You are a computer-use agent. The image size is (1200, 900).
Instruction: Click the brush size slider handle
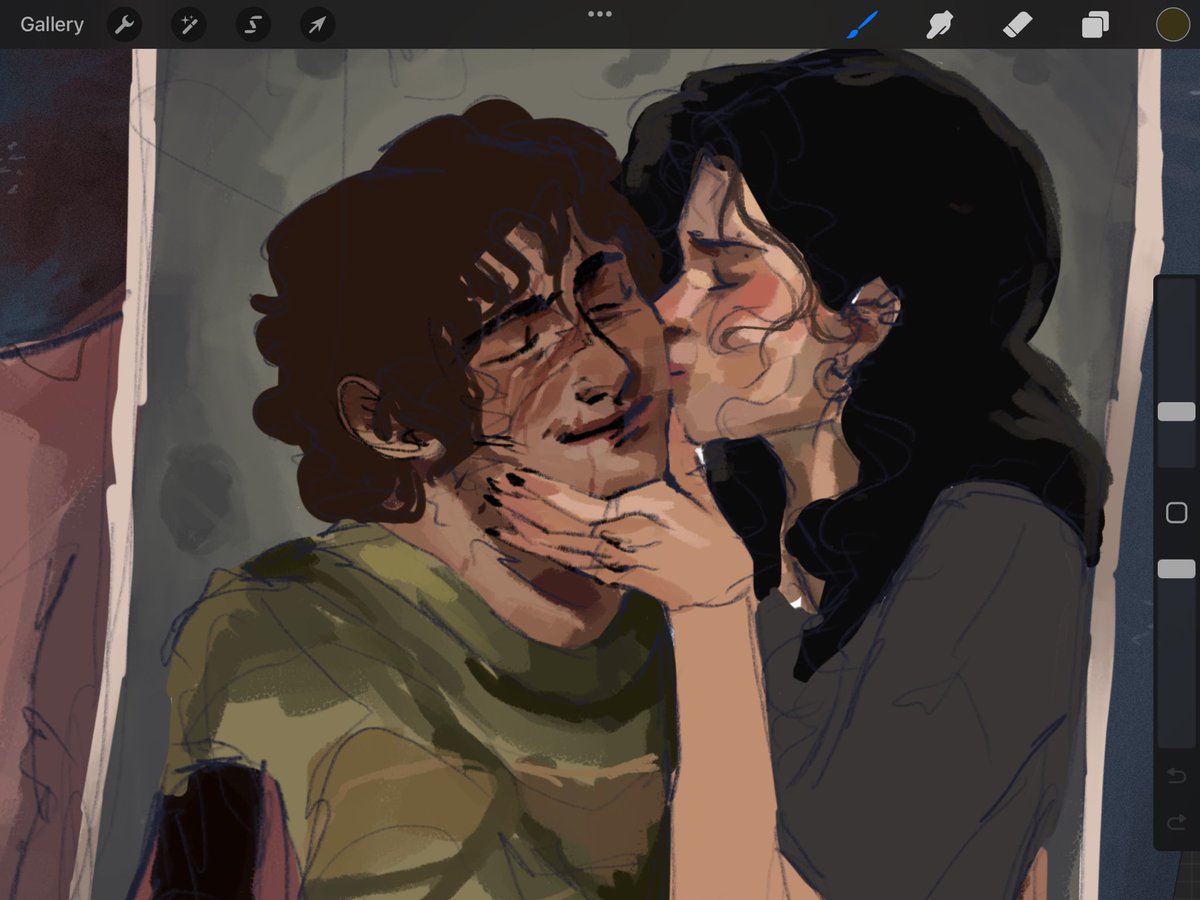click(x=1176, y=412)
